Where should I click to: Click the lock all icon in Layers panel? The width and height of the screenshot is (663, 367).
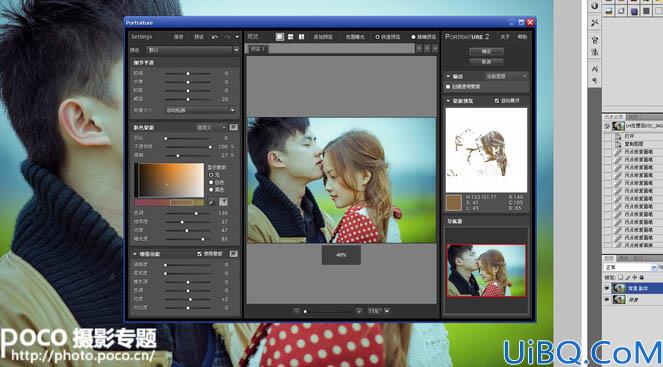641,277
